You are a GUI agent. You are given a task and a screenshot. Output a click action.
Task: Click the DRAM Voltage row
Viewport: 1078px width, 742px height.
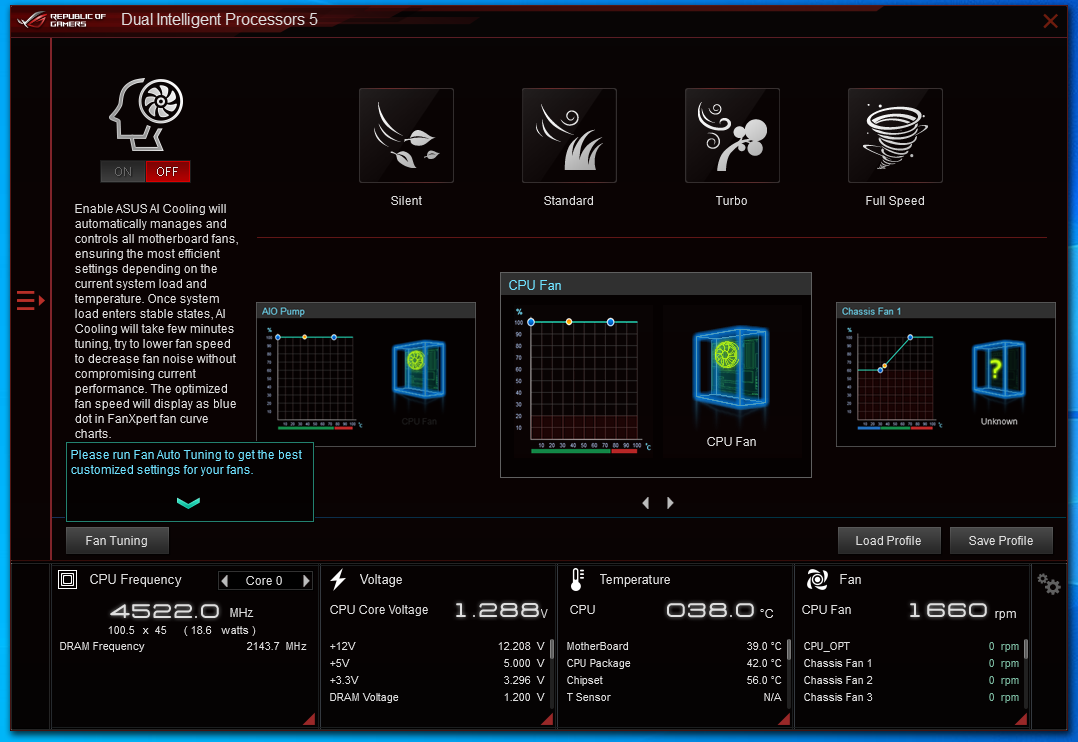437,697
